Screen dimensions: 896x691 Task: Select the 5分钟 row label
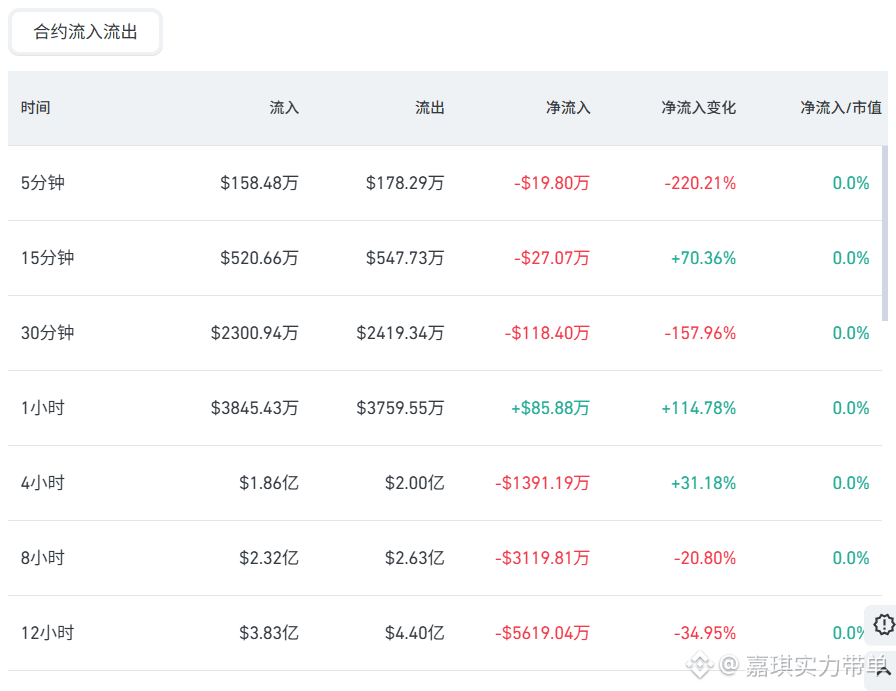pos(43,183)
